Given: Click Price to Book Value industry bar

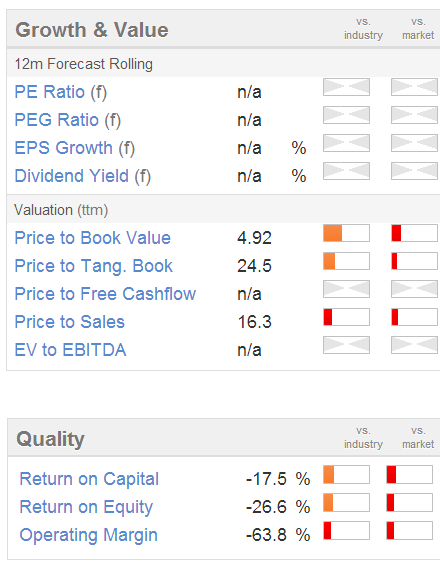Looking at the screenshot, I should pos(346,233).
